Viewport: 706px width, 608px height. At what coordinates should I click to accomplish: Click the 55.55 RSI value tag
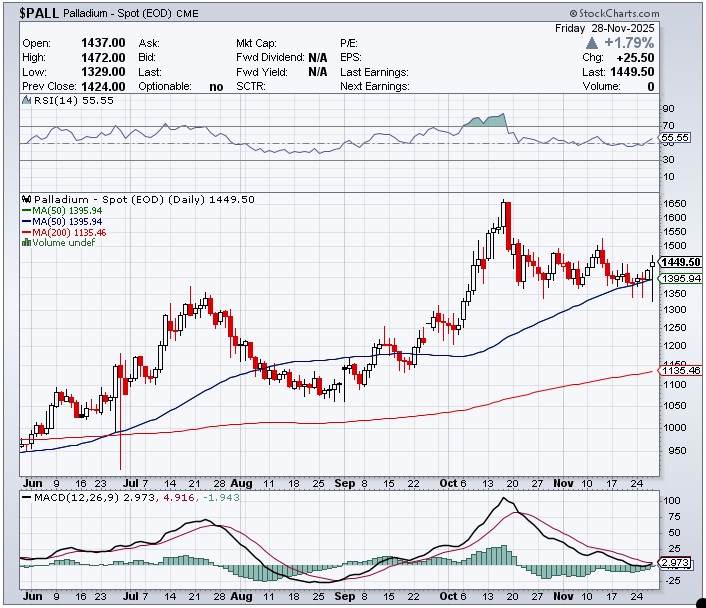tap(676, 137)
